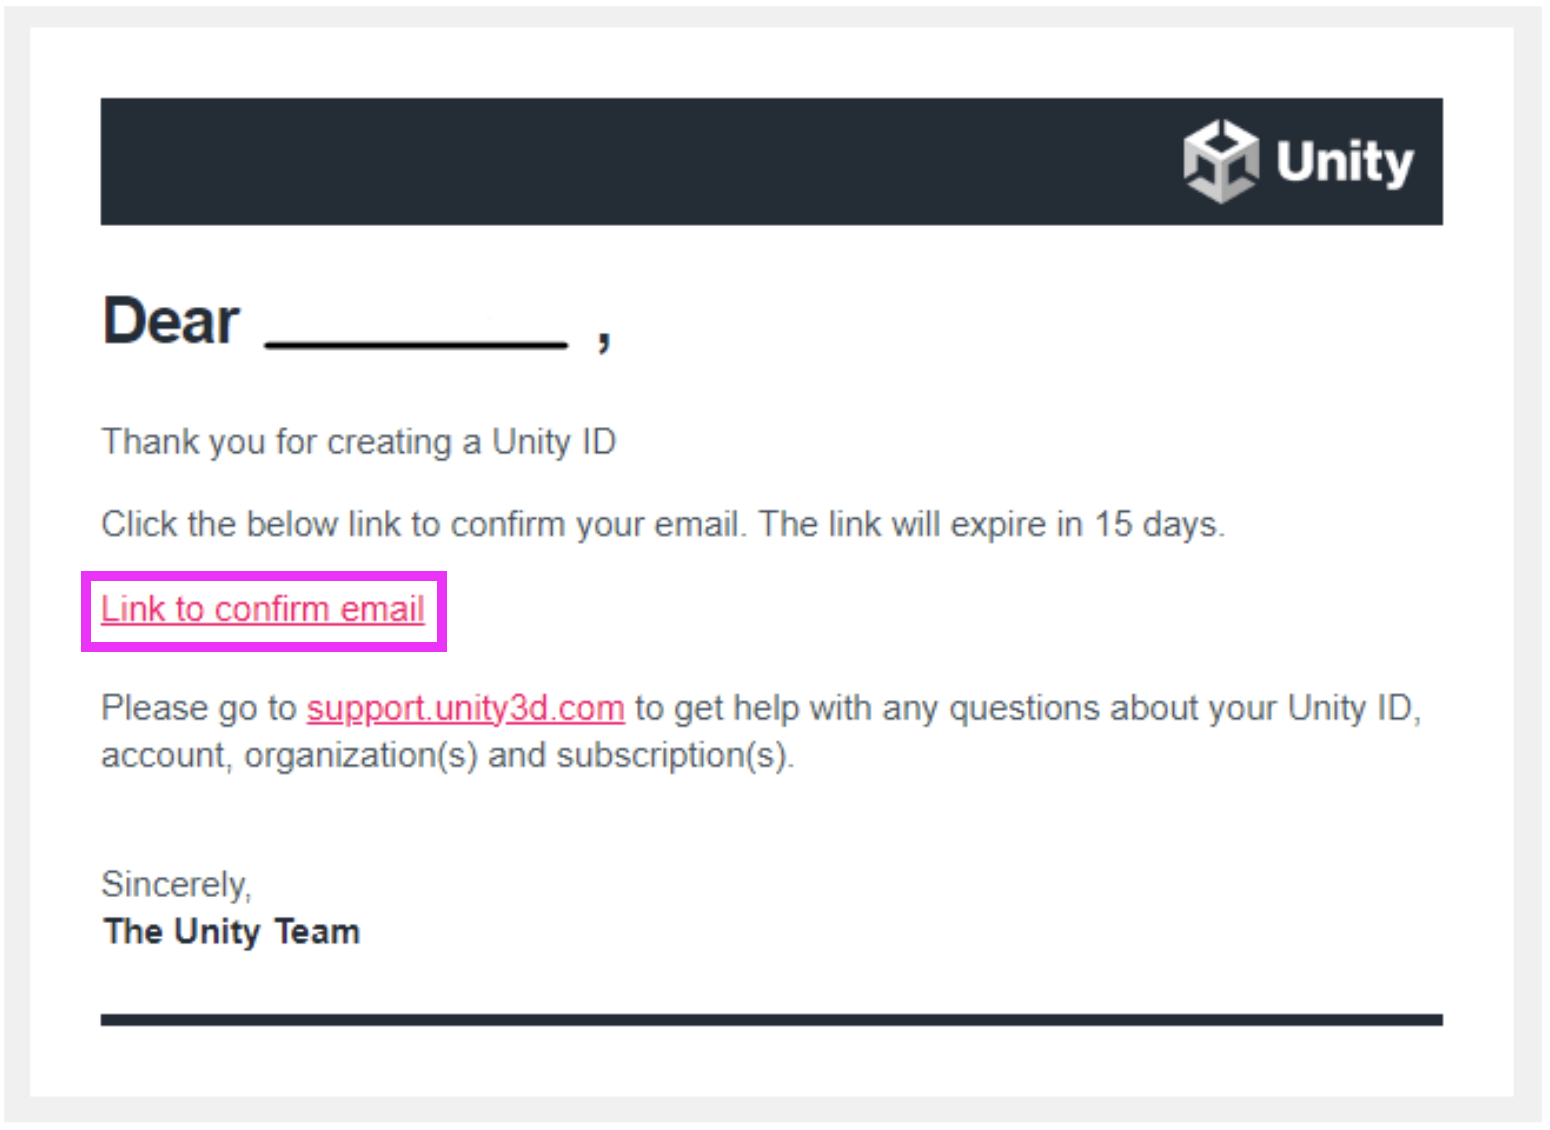Click the comma after the name line
Viewport: 1550px width, 1130px height.
[603, 340]
